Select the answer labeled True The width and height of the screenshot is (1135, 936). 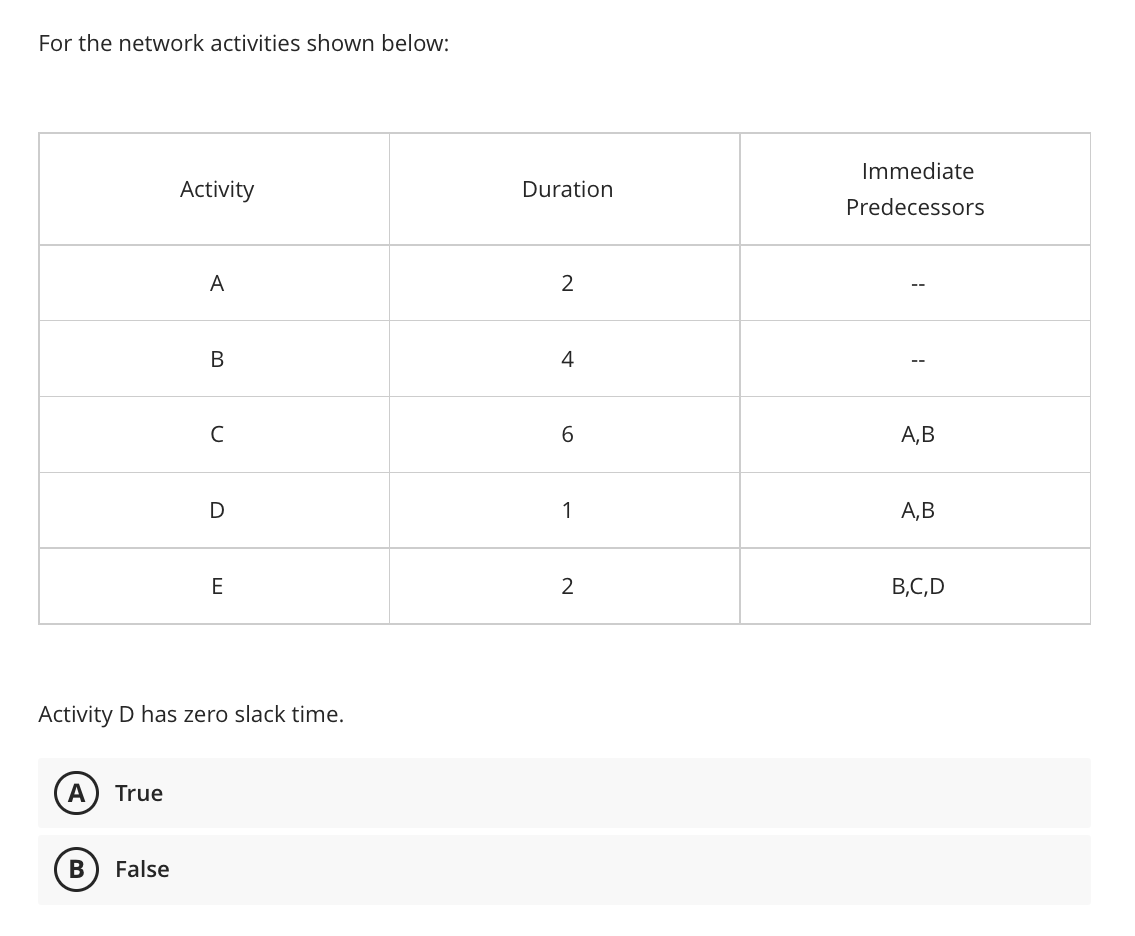coord(138,793)
